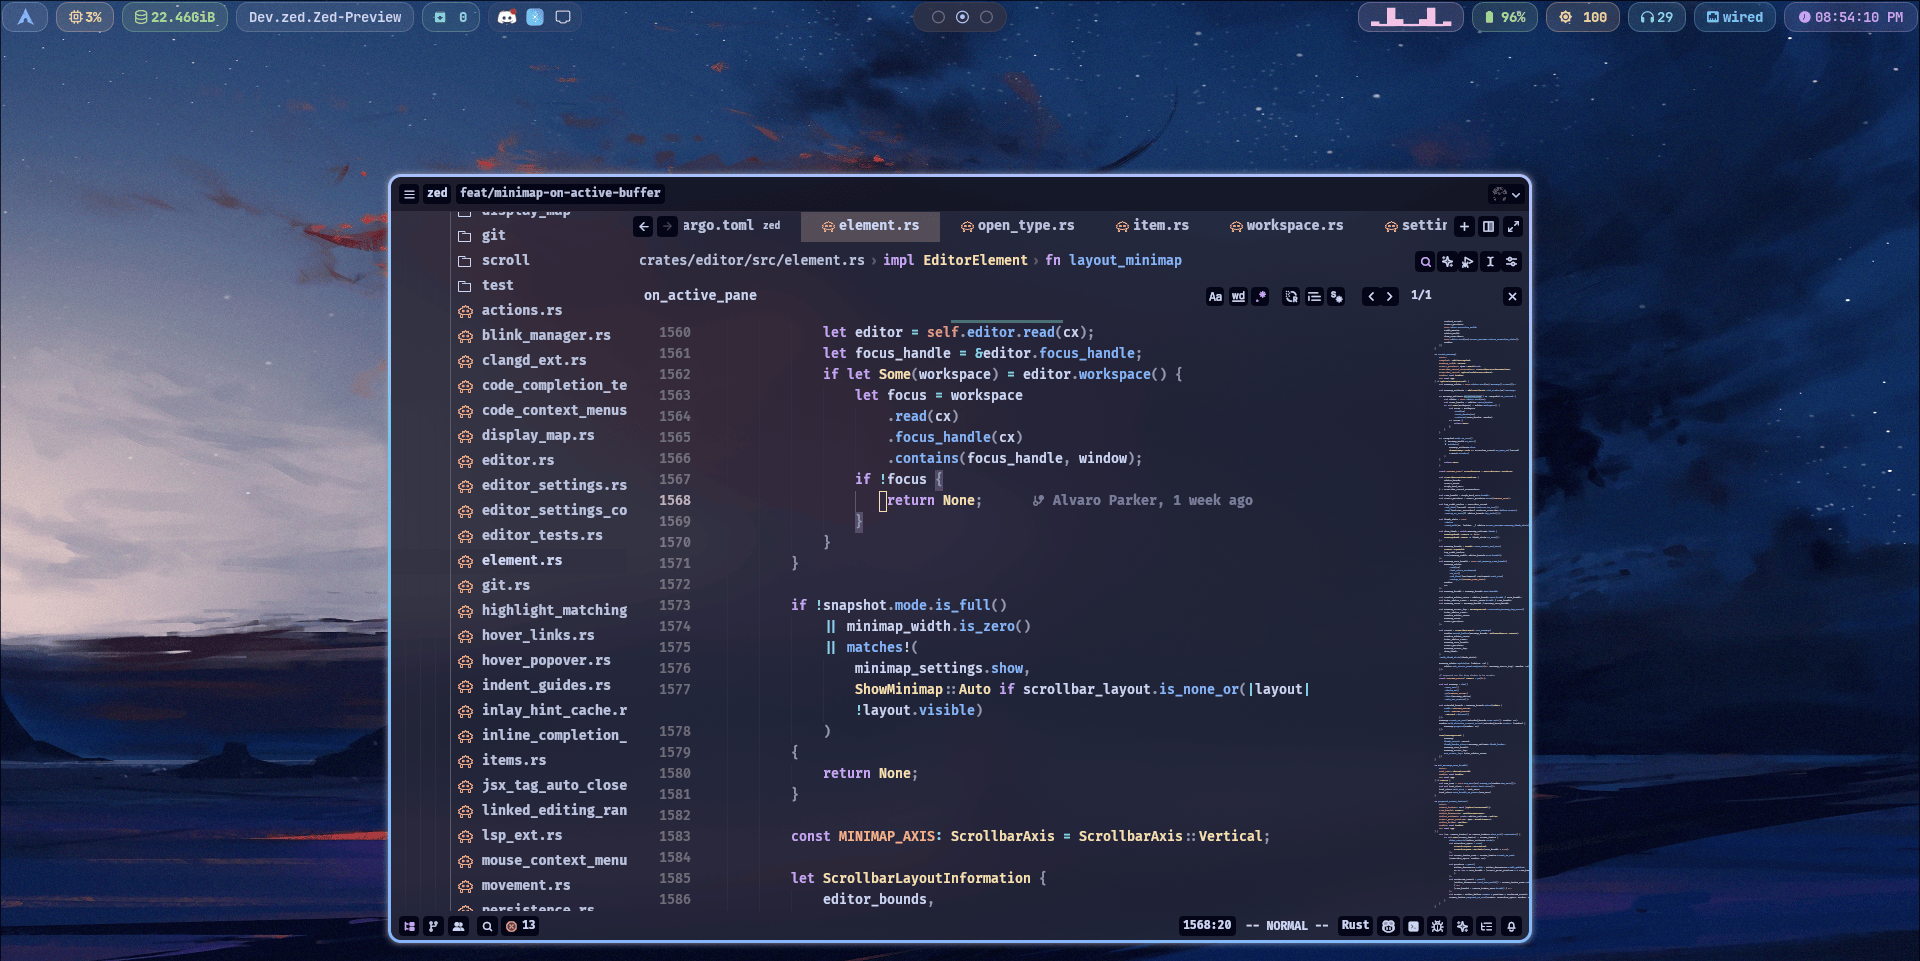Expand the scroll folder in the sidebar
1920x961 pixels.
[x=505, y=260]
